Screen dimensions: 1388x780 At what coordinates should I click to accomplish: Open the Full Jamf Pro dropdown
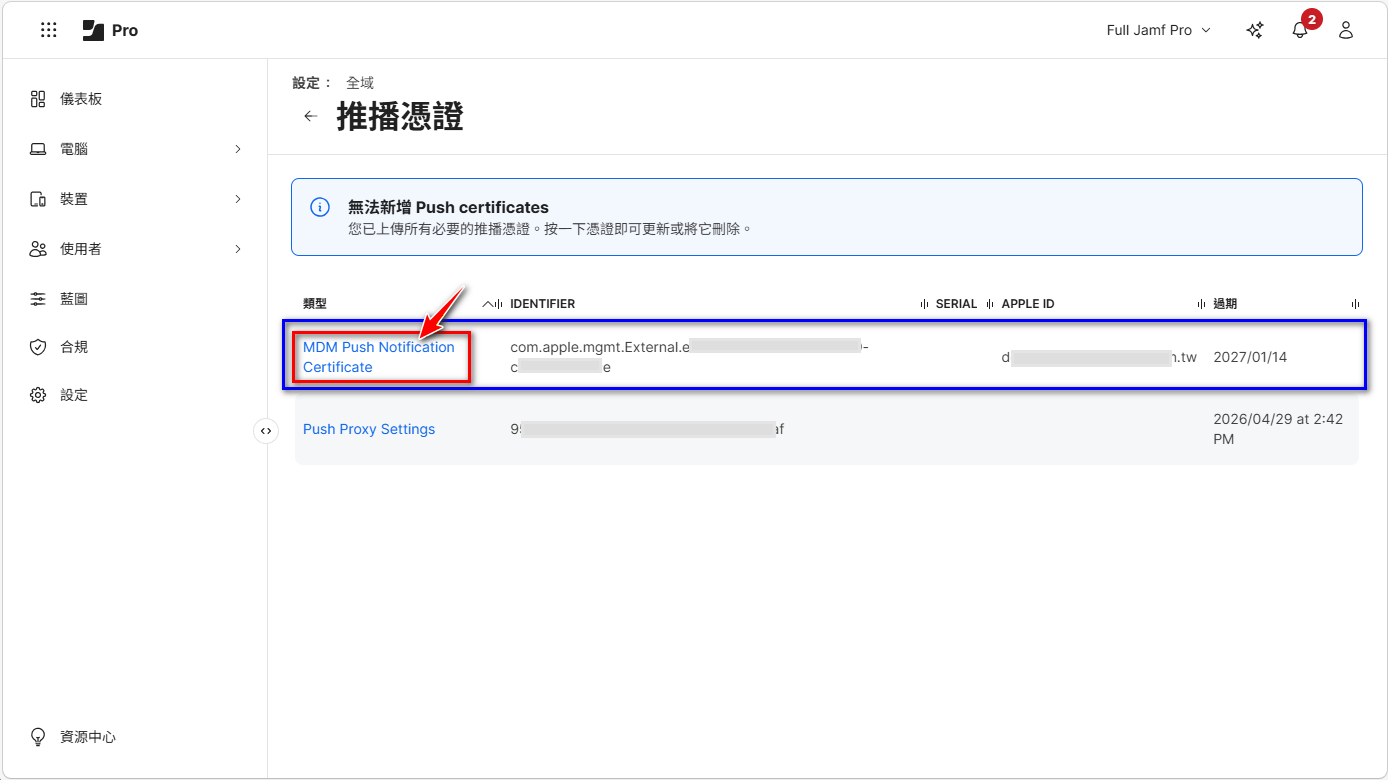tap(1158, 30)
